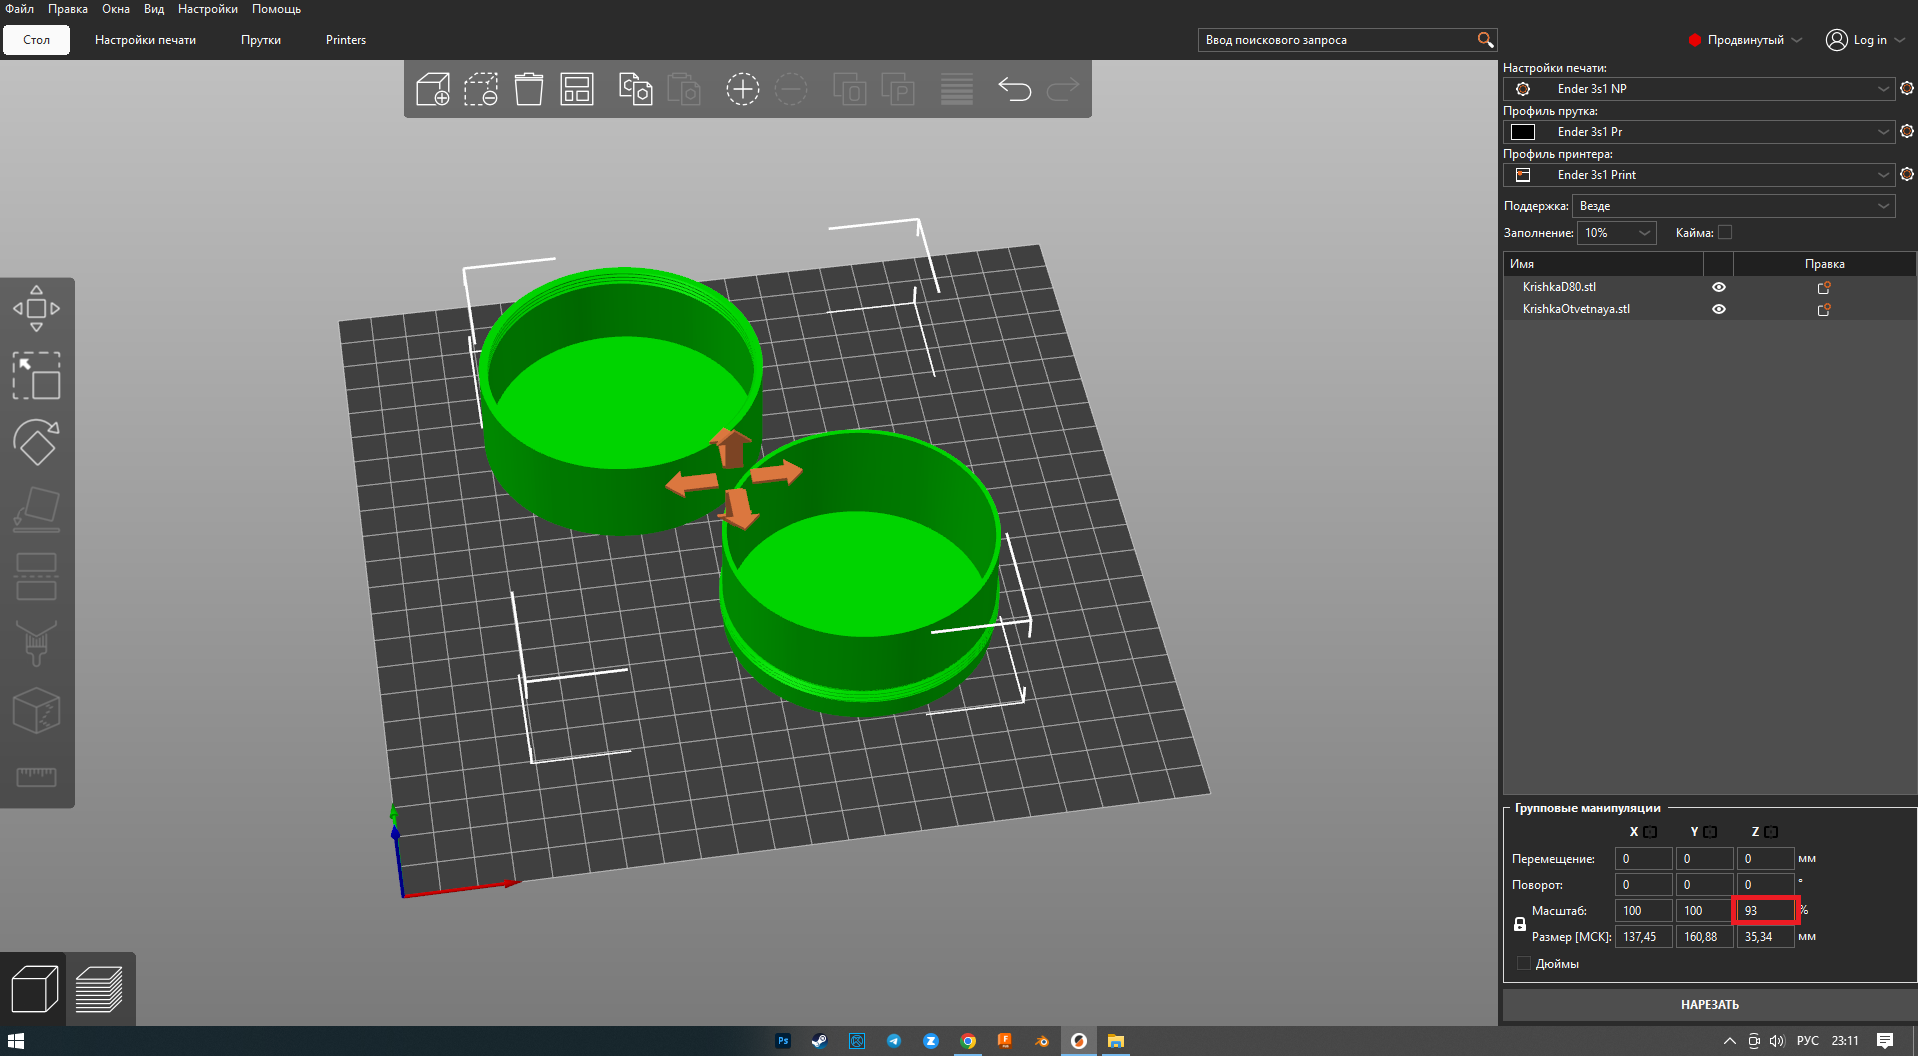
Task: Select the Cut tool in the left sidebar
Action: click(36, 576)
